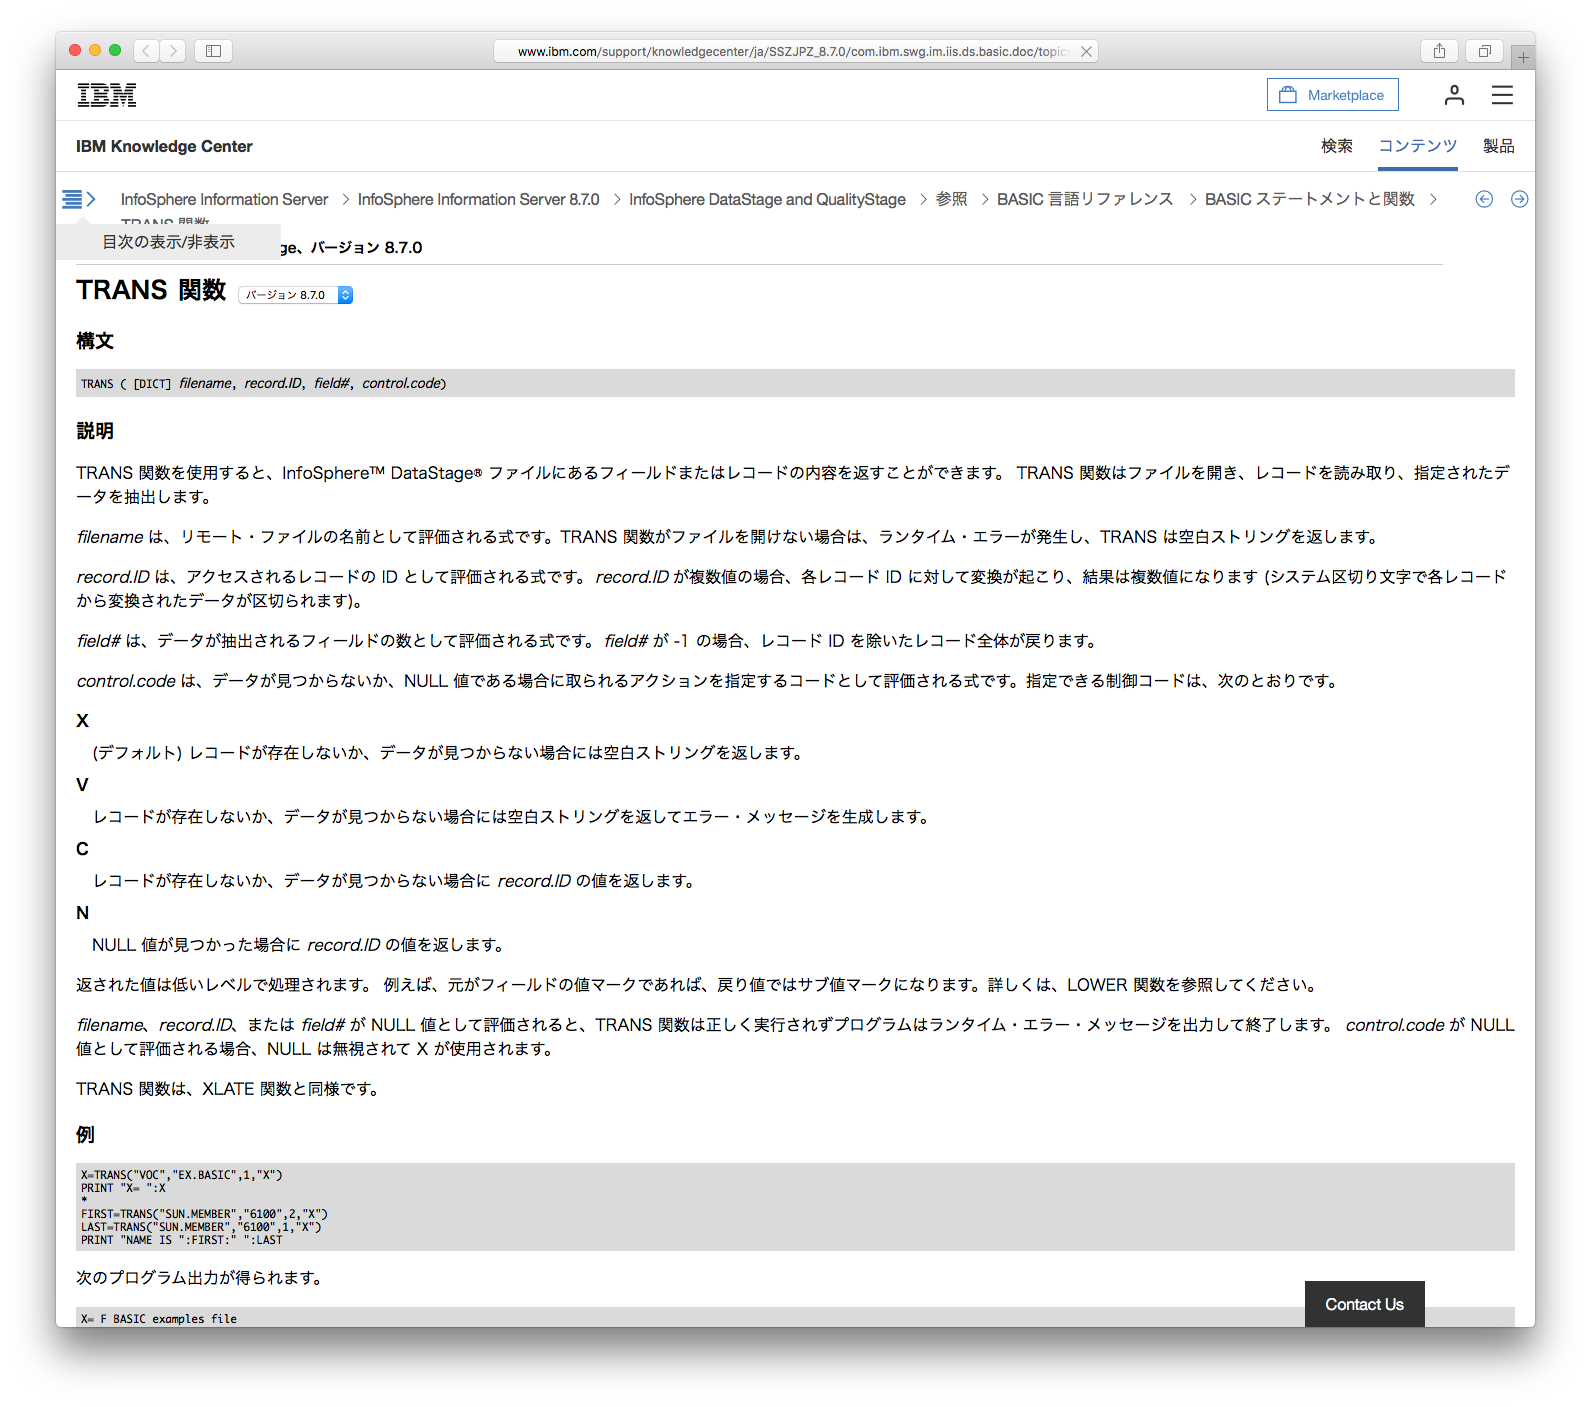Open the hamburger menu icon
The height and width of the screenshot is (1407, 1591).
coord(1502,95)
